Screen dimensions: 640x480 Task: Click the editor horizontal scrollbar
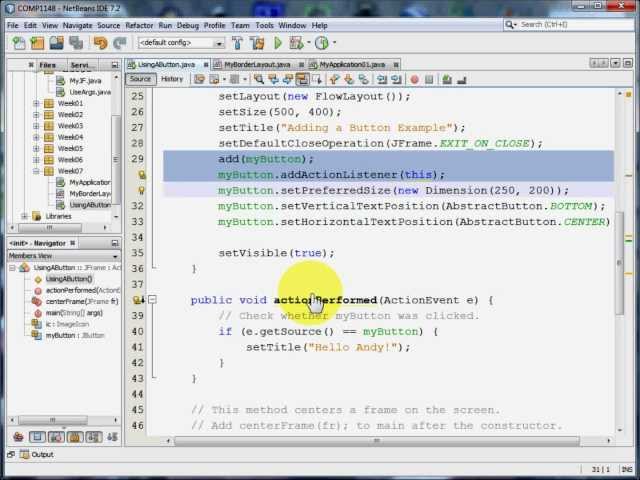(x=376, y=441)
